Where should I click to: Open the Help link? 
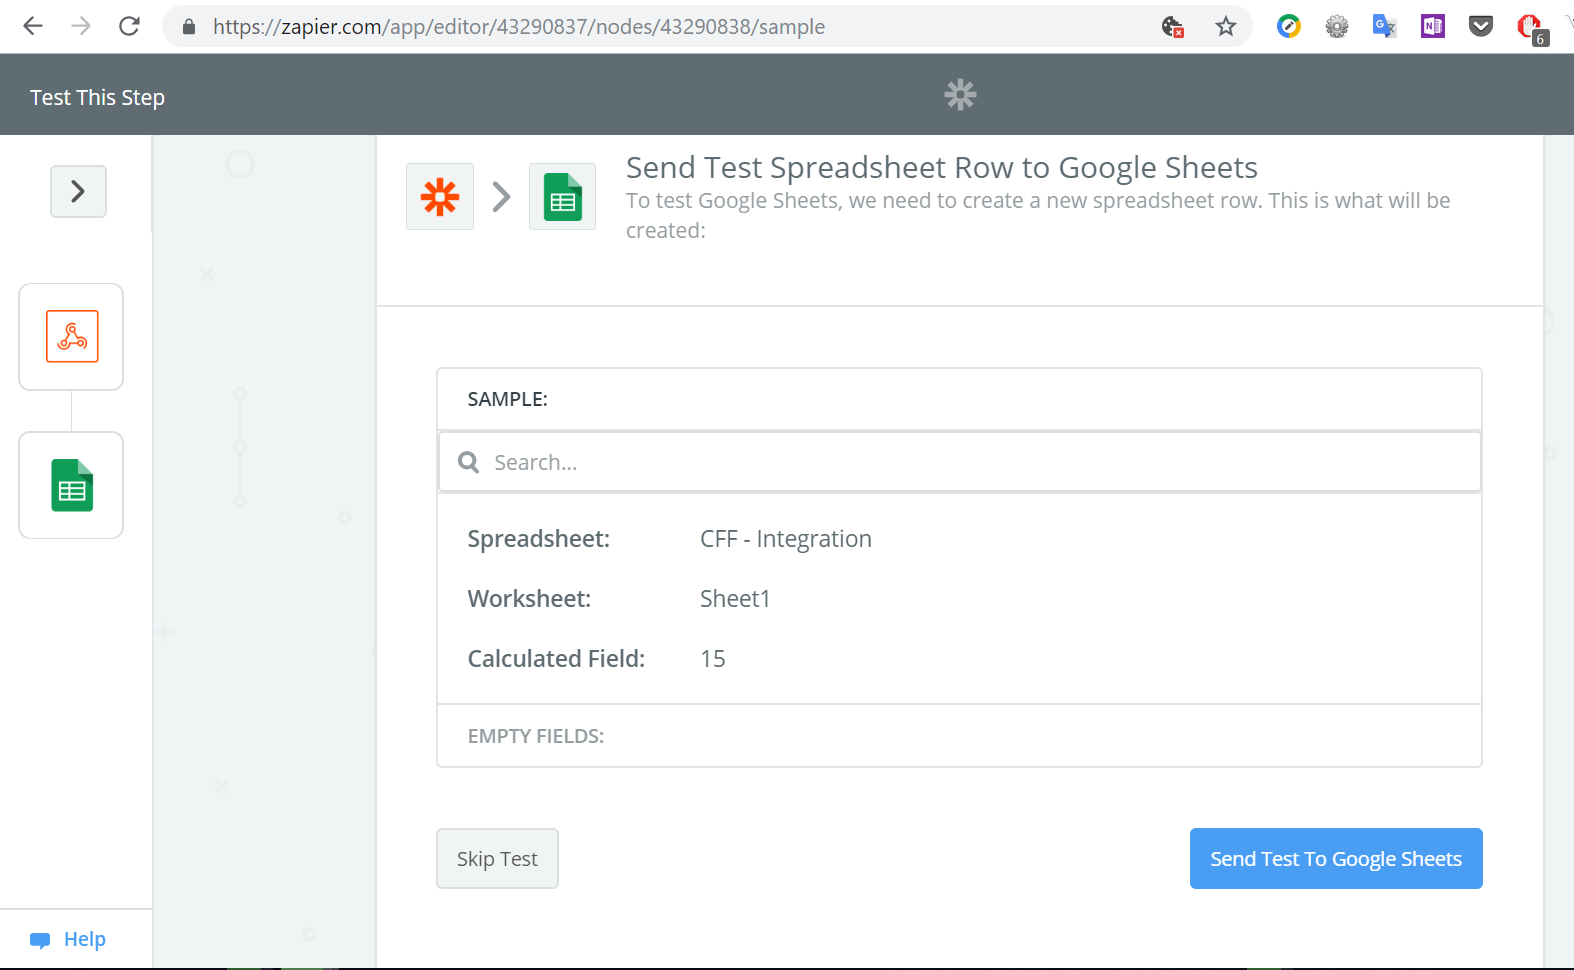tap(85, 939)
